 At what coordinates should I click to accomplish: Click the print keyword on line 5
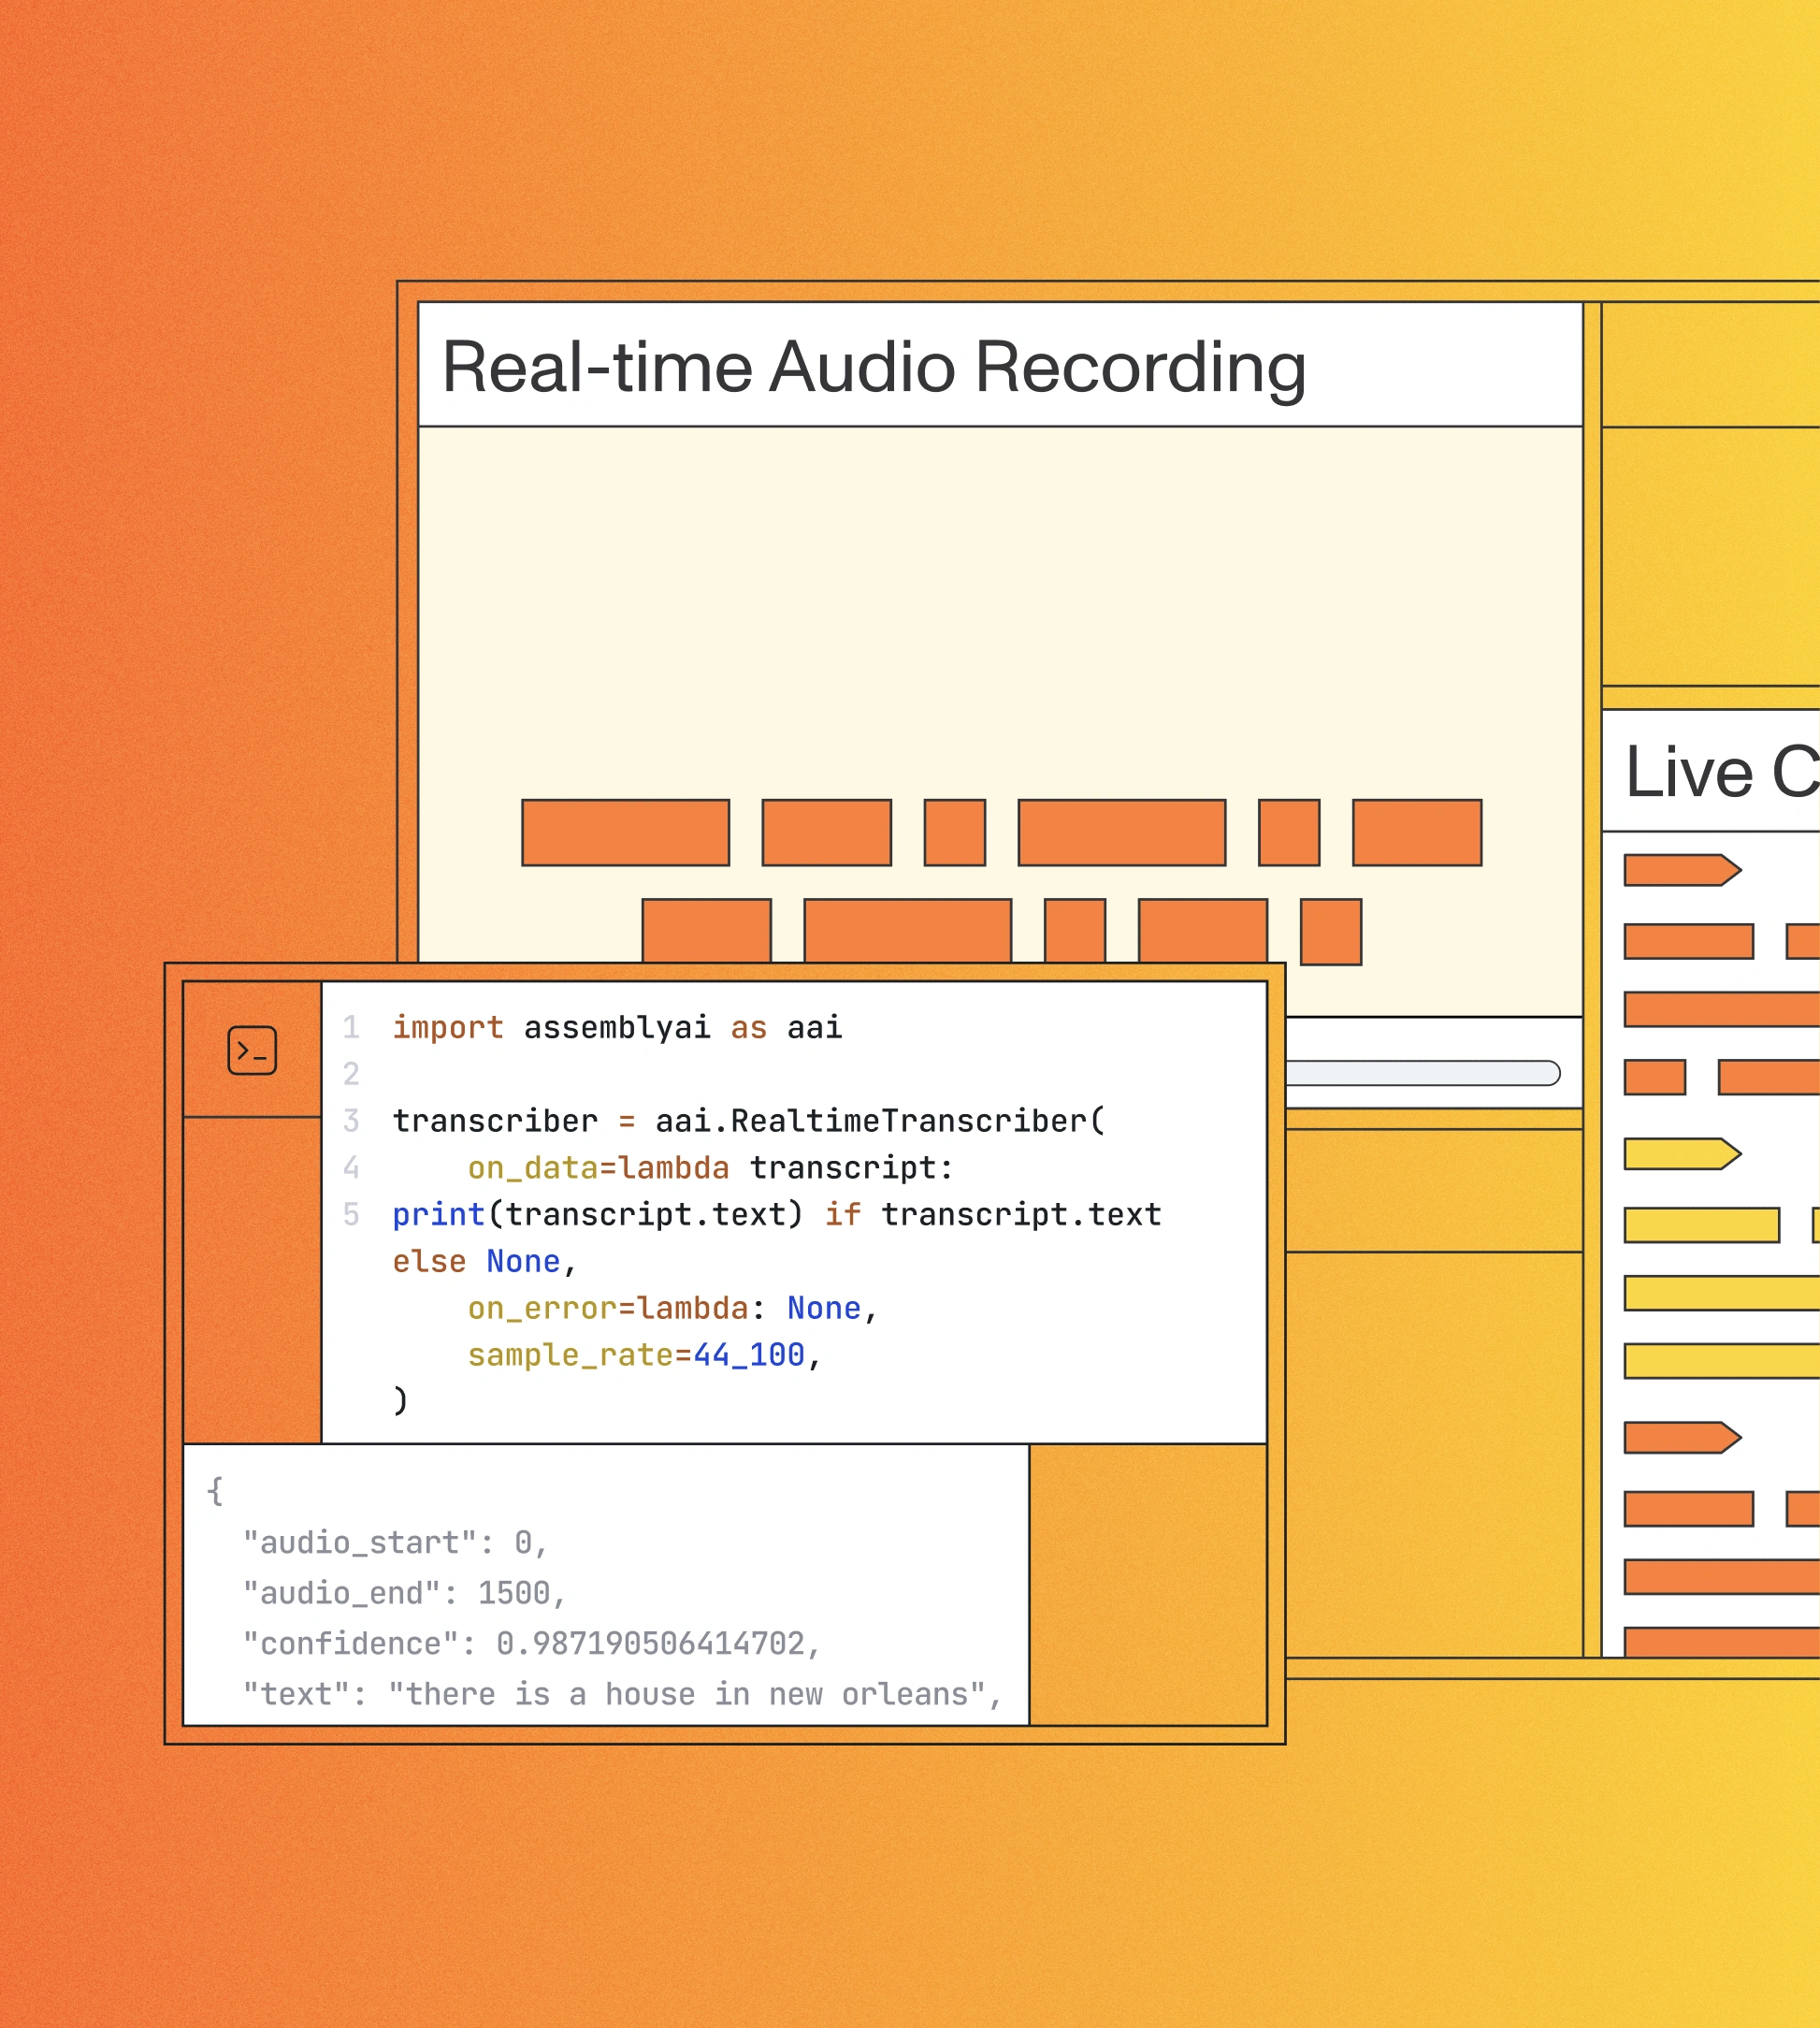[438, 1214]
